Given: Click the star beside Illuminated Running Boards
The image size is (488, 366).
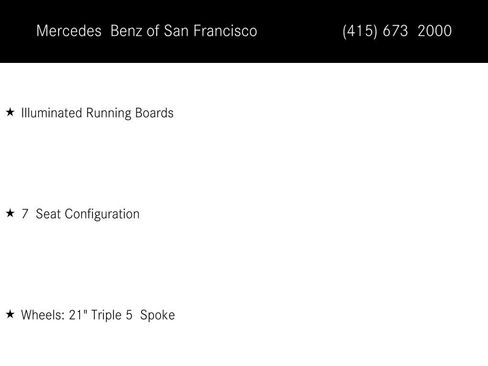Looking at the screenshot, I should (10, 112).
